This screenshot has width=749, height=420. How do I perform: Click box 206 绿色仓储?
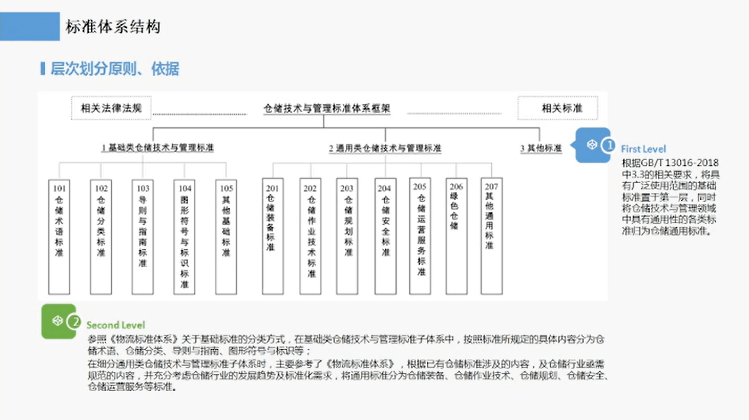pyautogui.click(x=457, y=236)
